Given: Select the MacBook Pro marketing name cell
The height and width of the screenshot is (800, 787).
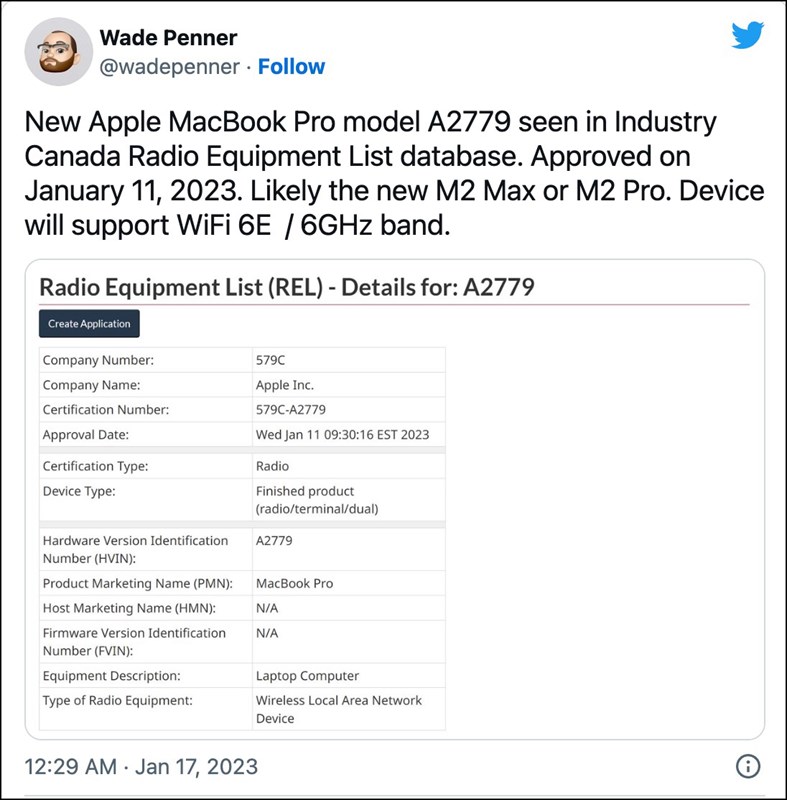Looking at the screenshot, I should point(349,583).
